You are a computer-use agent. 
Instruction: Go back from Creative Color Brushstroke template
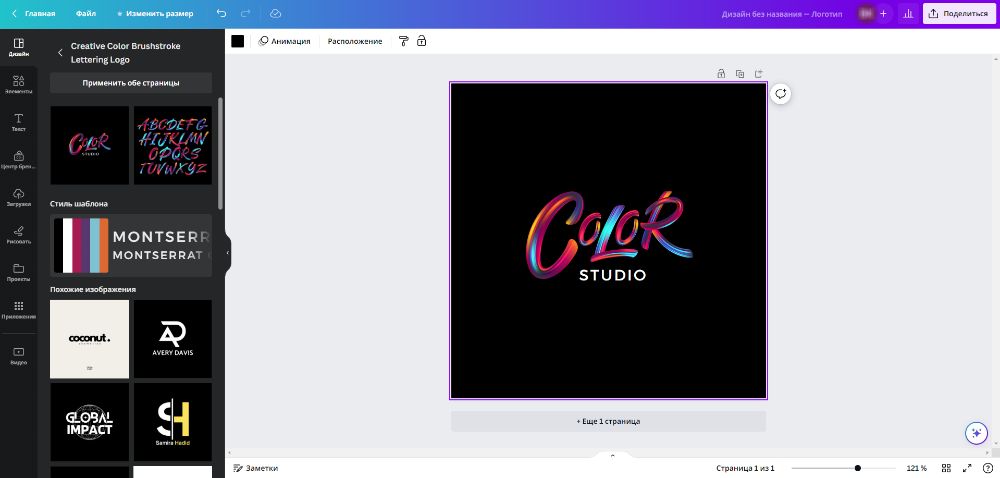click(60, 53)
